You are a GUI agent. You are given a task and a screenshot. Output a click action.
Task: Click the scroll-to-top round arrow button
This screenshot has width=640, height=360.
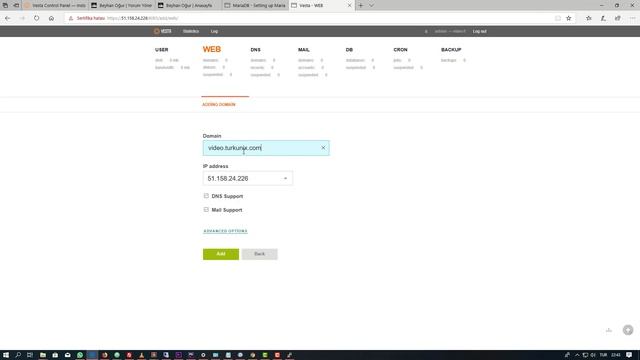tap(628, 330)
